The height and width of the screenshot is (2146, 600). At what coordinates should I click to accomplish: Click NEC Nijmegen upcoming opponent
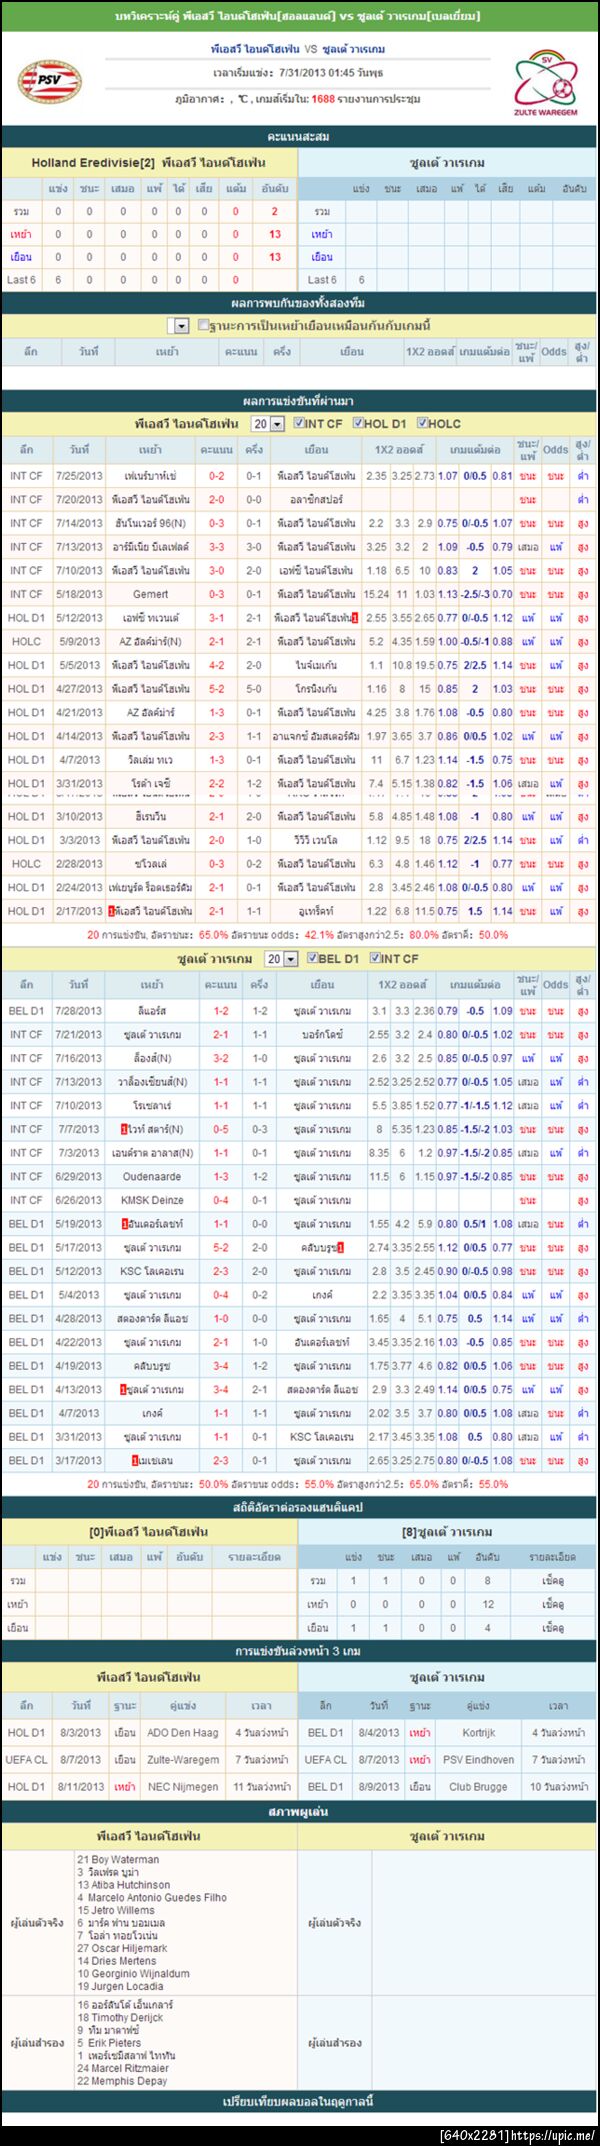[182, 1786]
